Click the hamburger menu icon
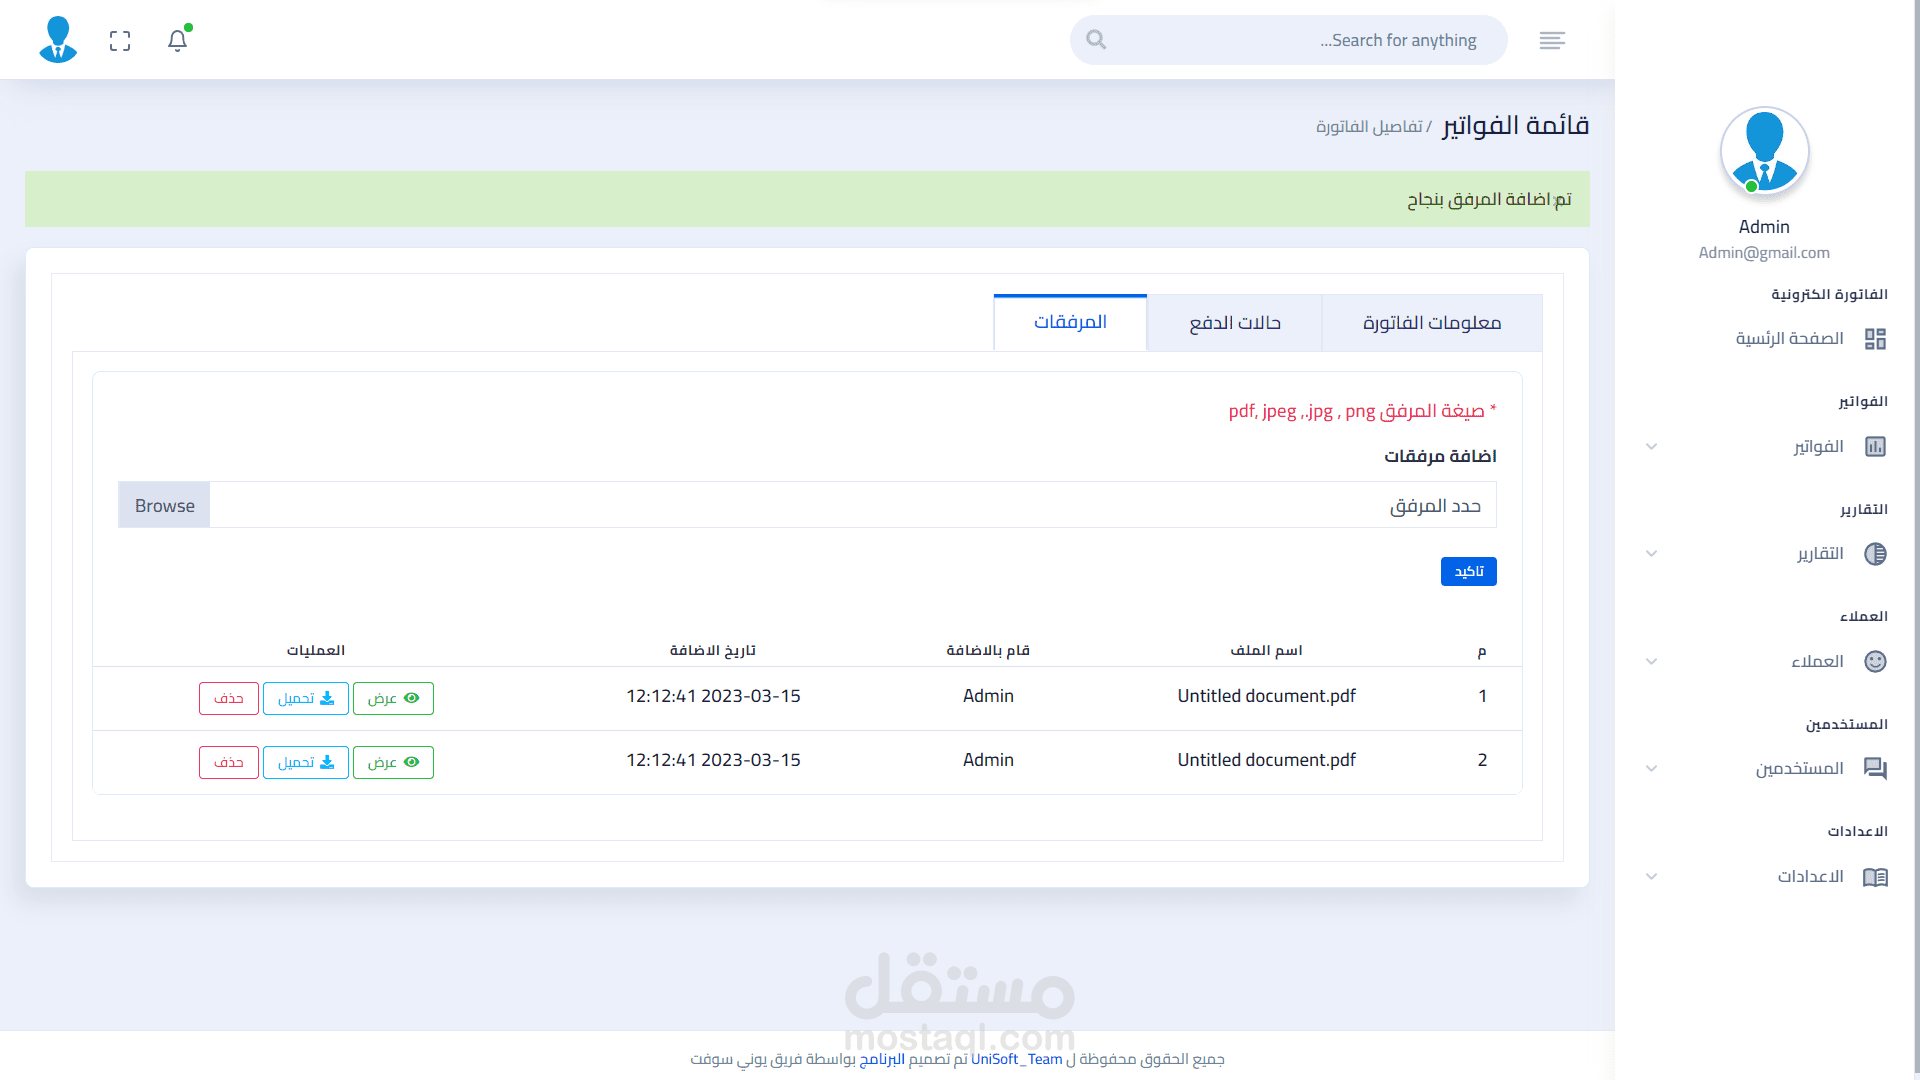1920x1080 pixels. point(1552,40)
